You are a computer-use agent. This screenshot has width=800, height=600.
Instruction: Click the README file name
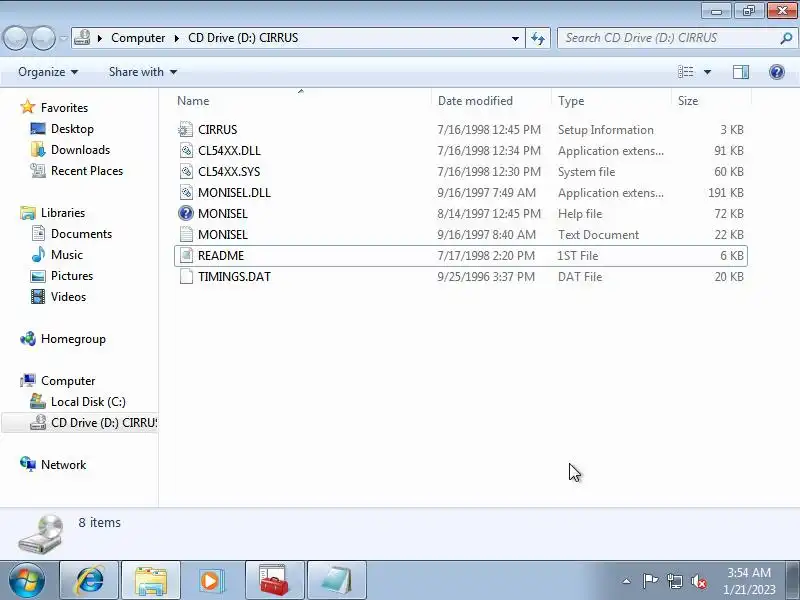pyautogui.click(x=221, y=256)
